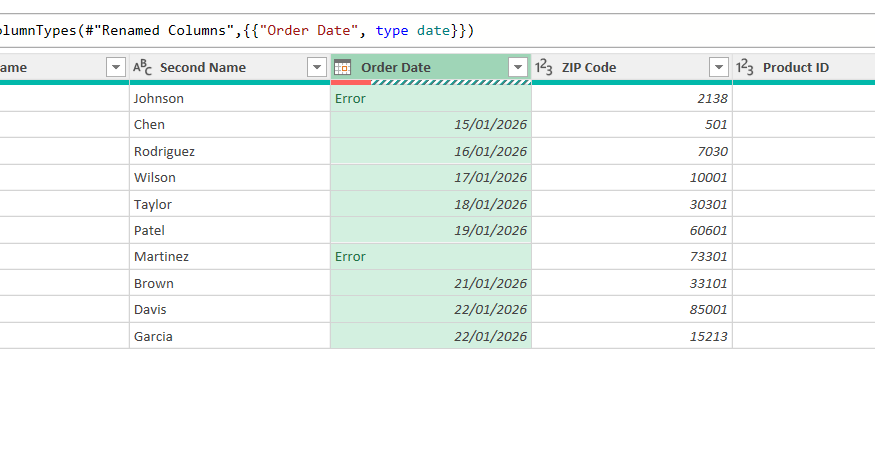Image resolution: width=875 pixels, height=450 pixels.
Task: Click the 19/01/2026 date cell
Action: tap(431, 230)
